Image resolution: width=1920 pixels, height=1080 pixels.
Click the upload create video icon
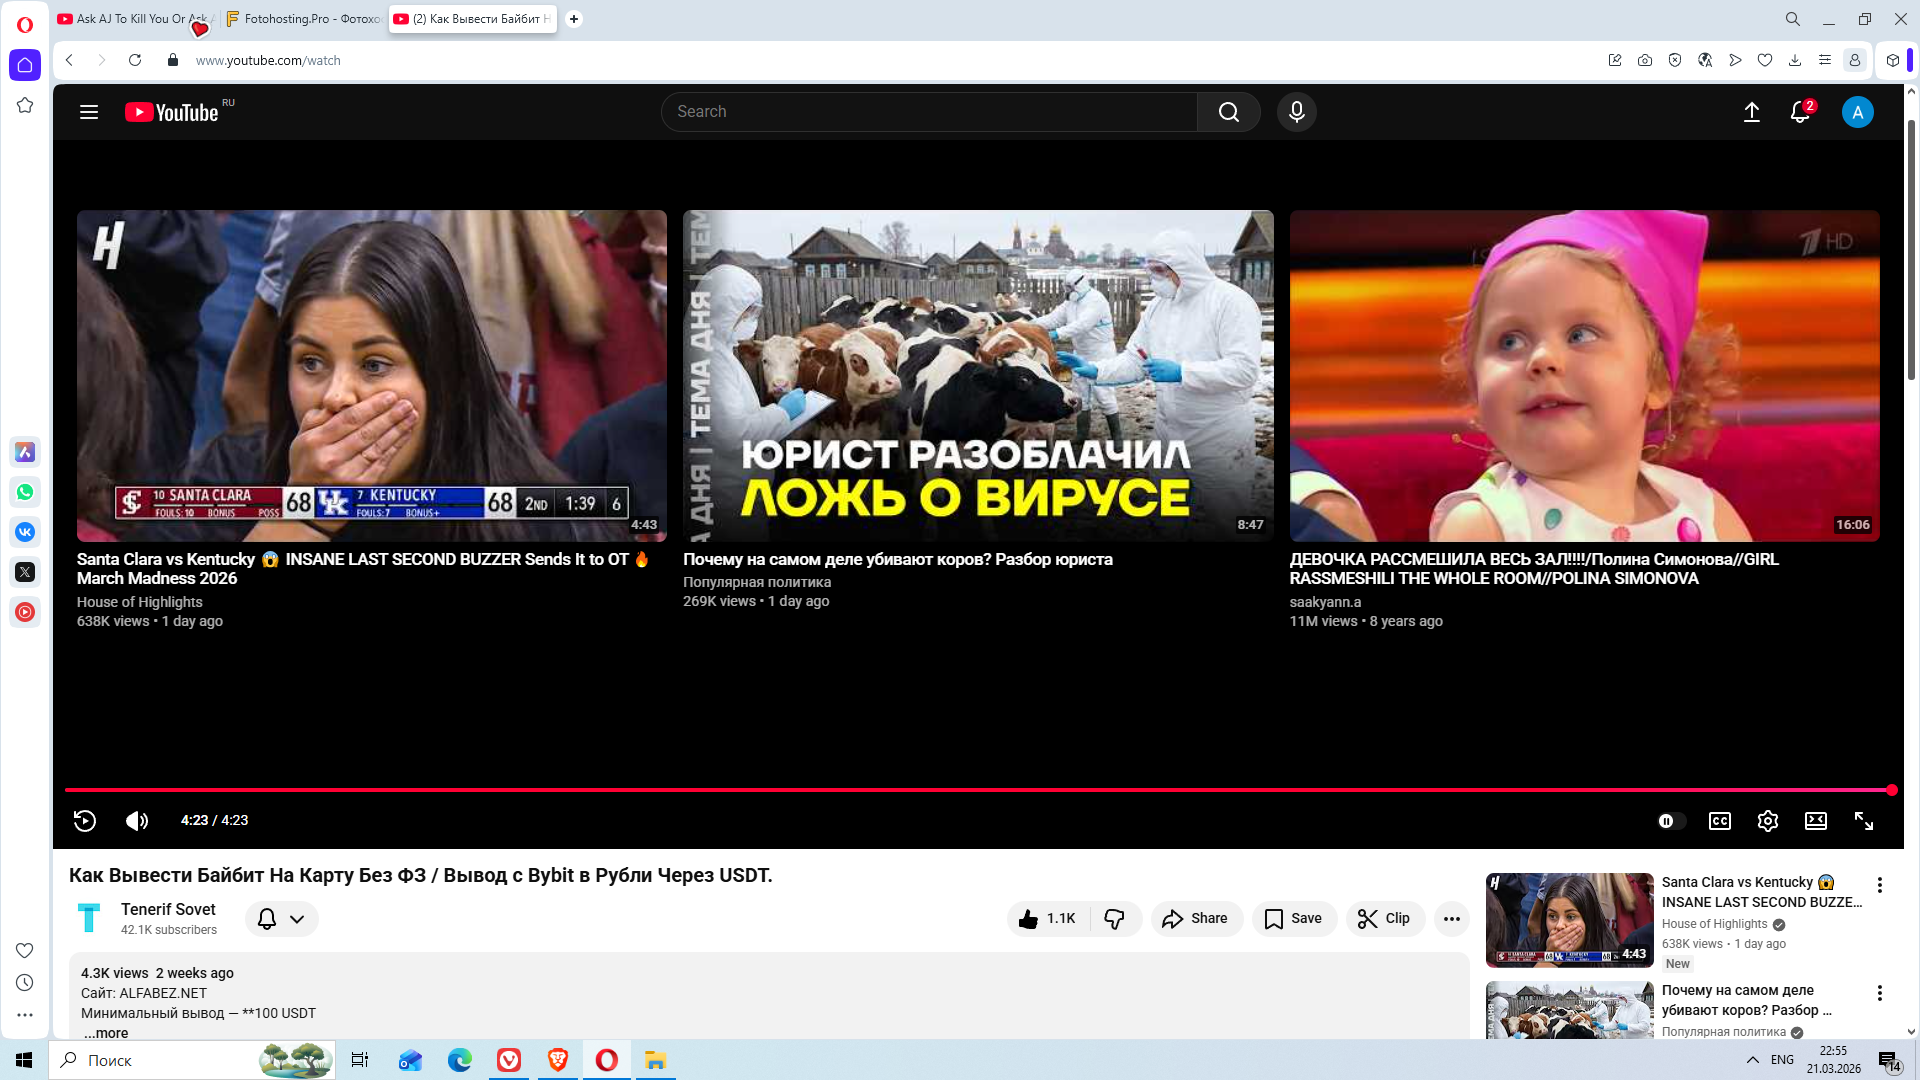[1752, 112]
